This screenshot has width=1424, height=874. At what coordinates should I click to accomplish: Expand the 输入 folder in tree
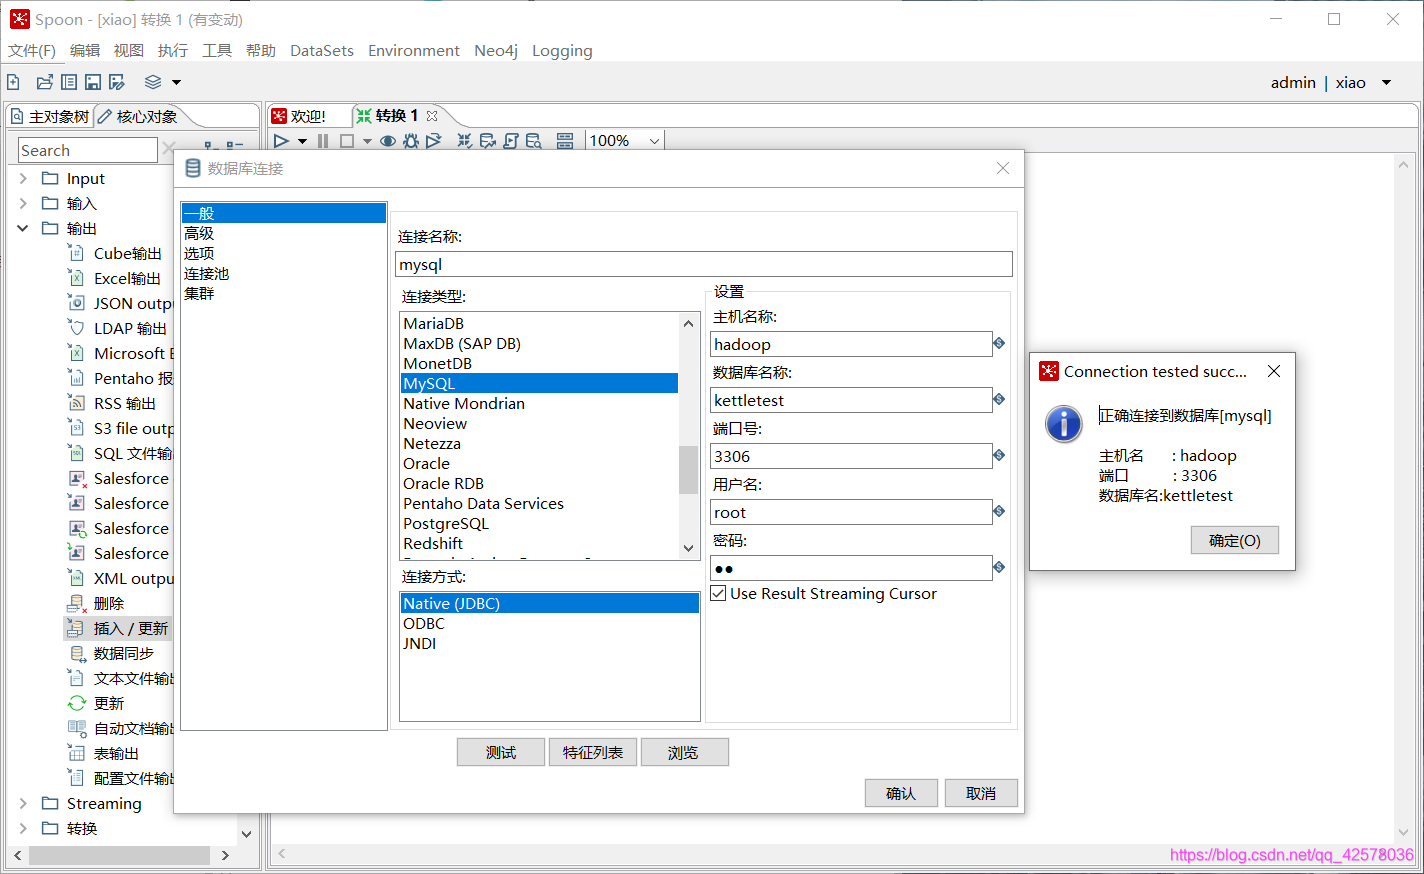click(23, 203)
